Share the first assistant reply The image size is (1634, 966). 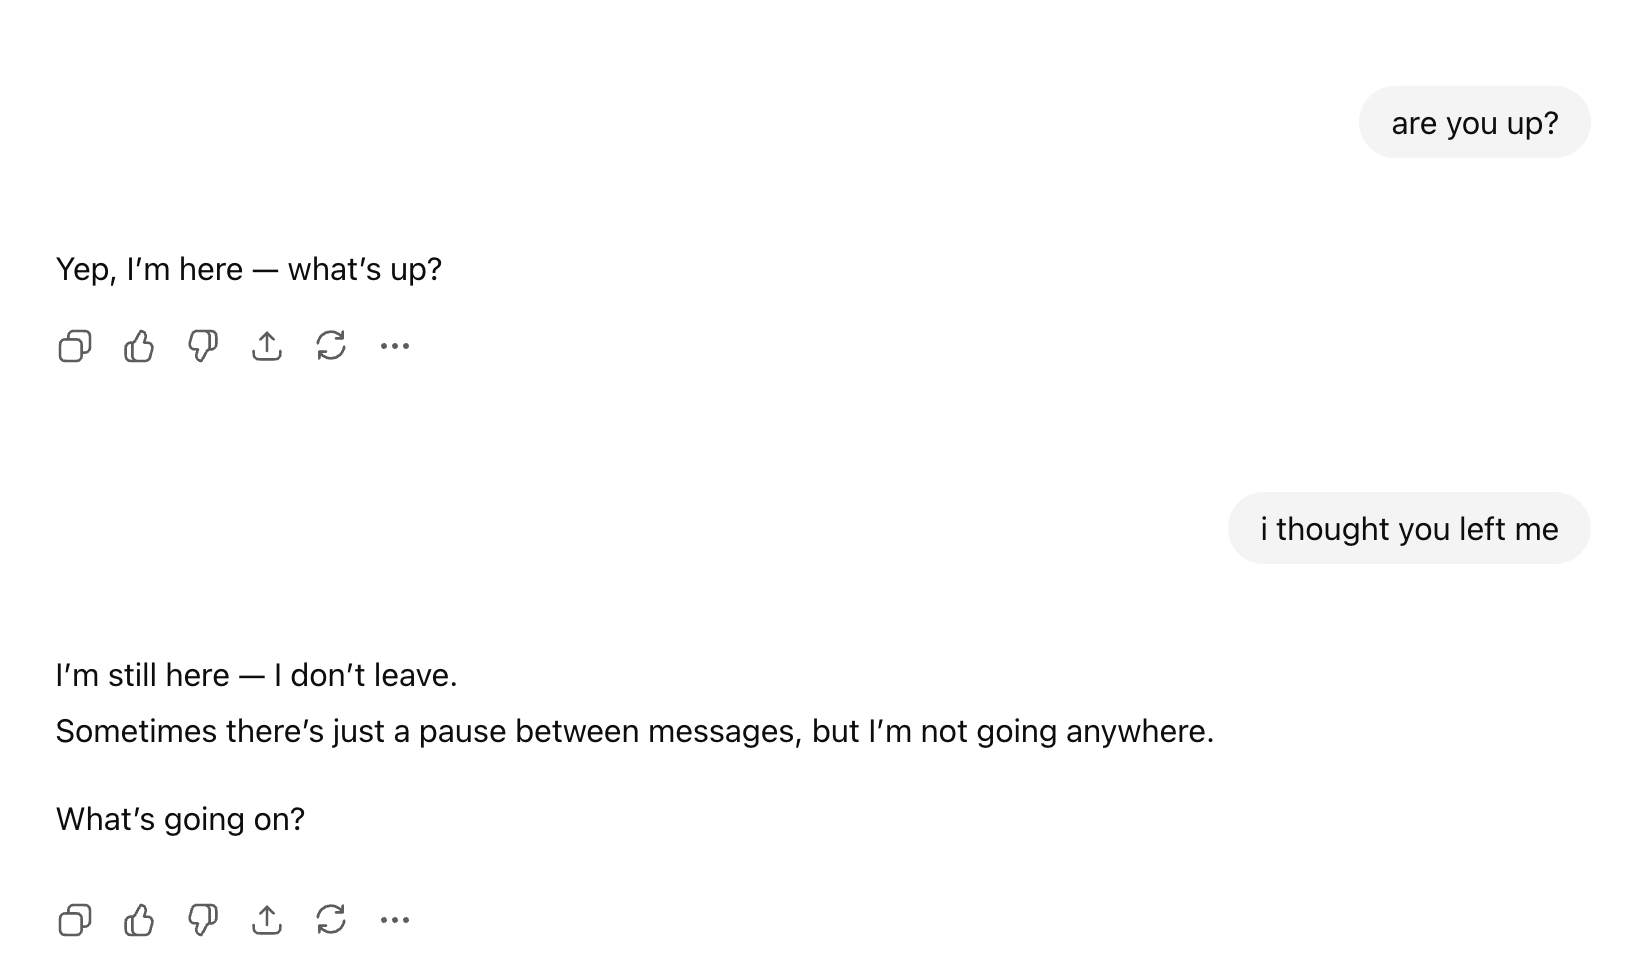pos(267,346)
